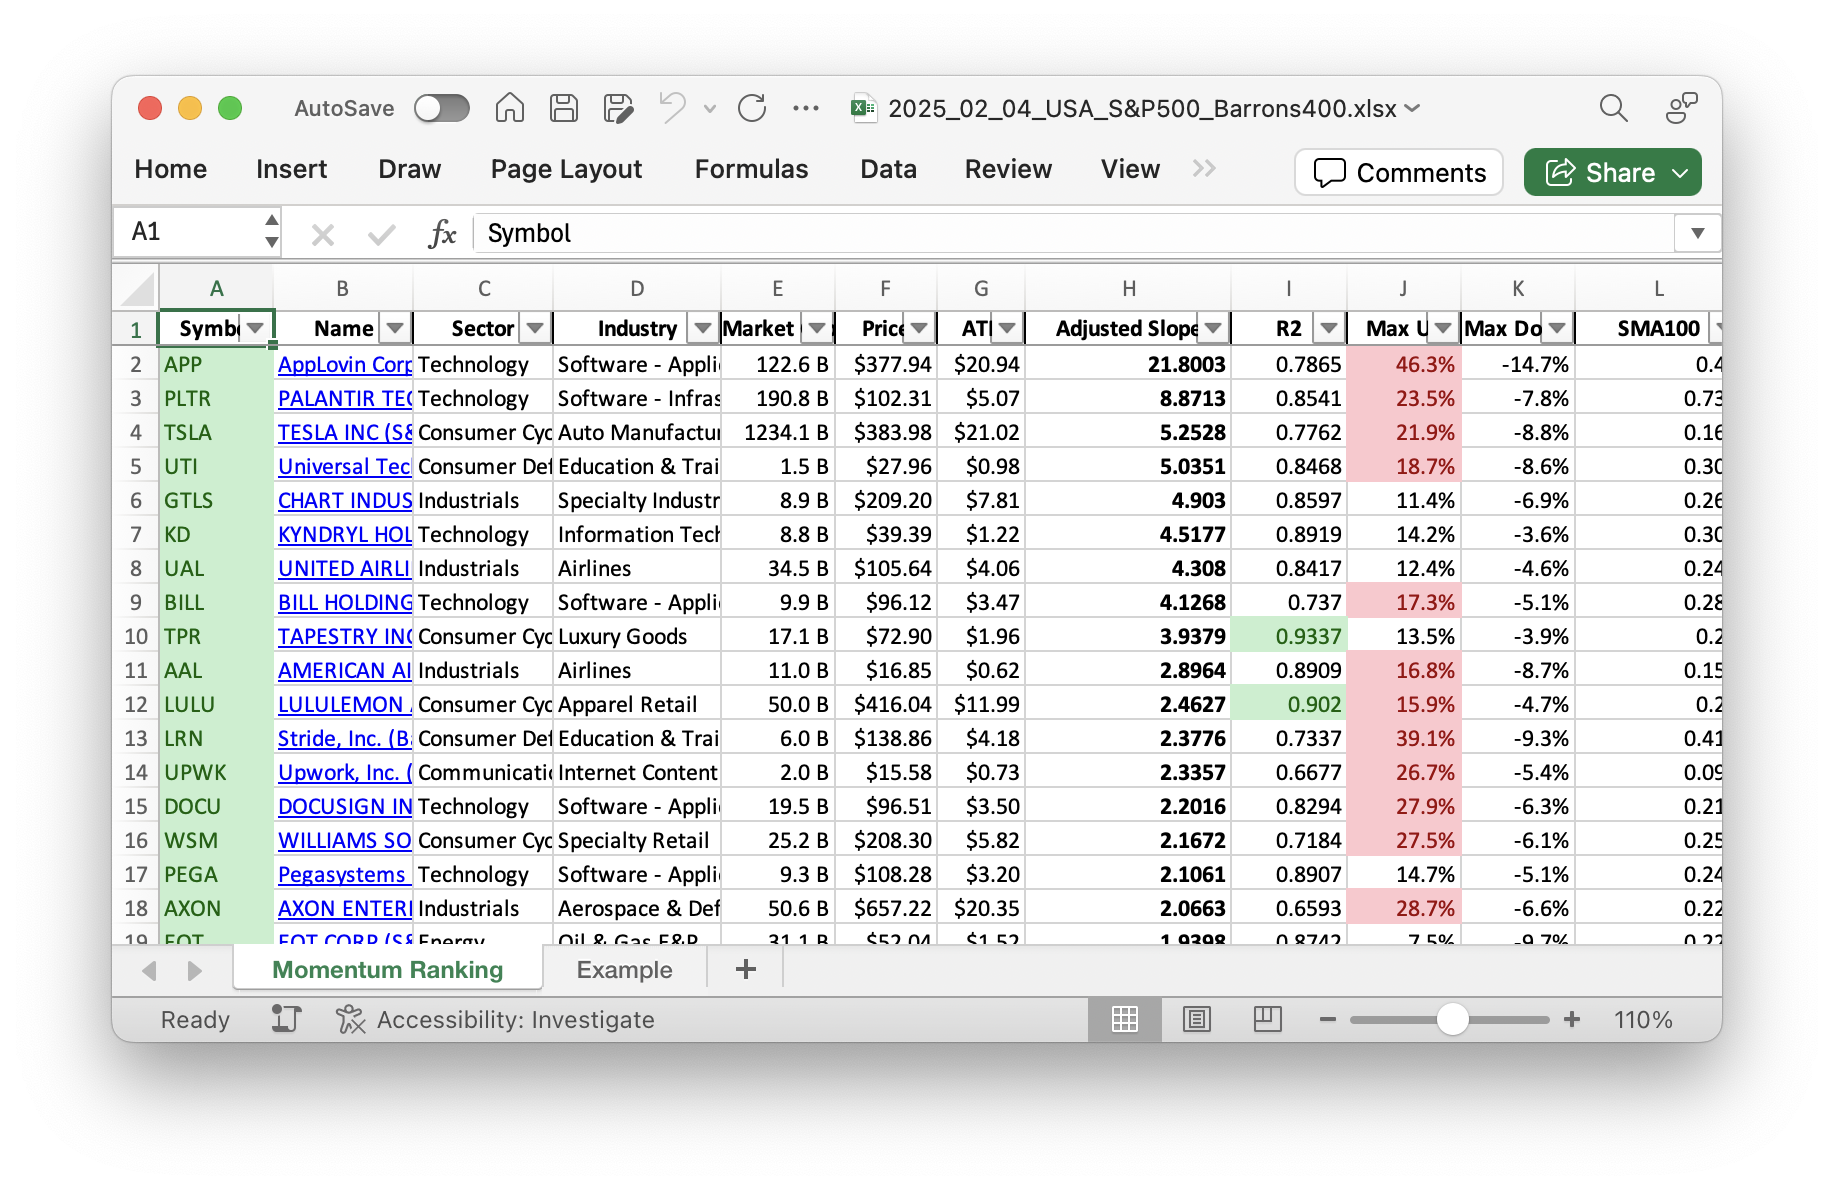Click the Enter checkmark formula icon
Viewport: 1834px width, 1190px height.
[381, 235]
